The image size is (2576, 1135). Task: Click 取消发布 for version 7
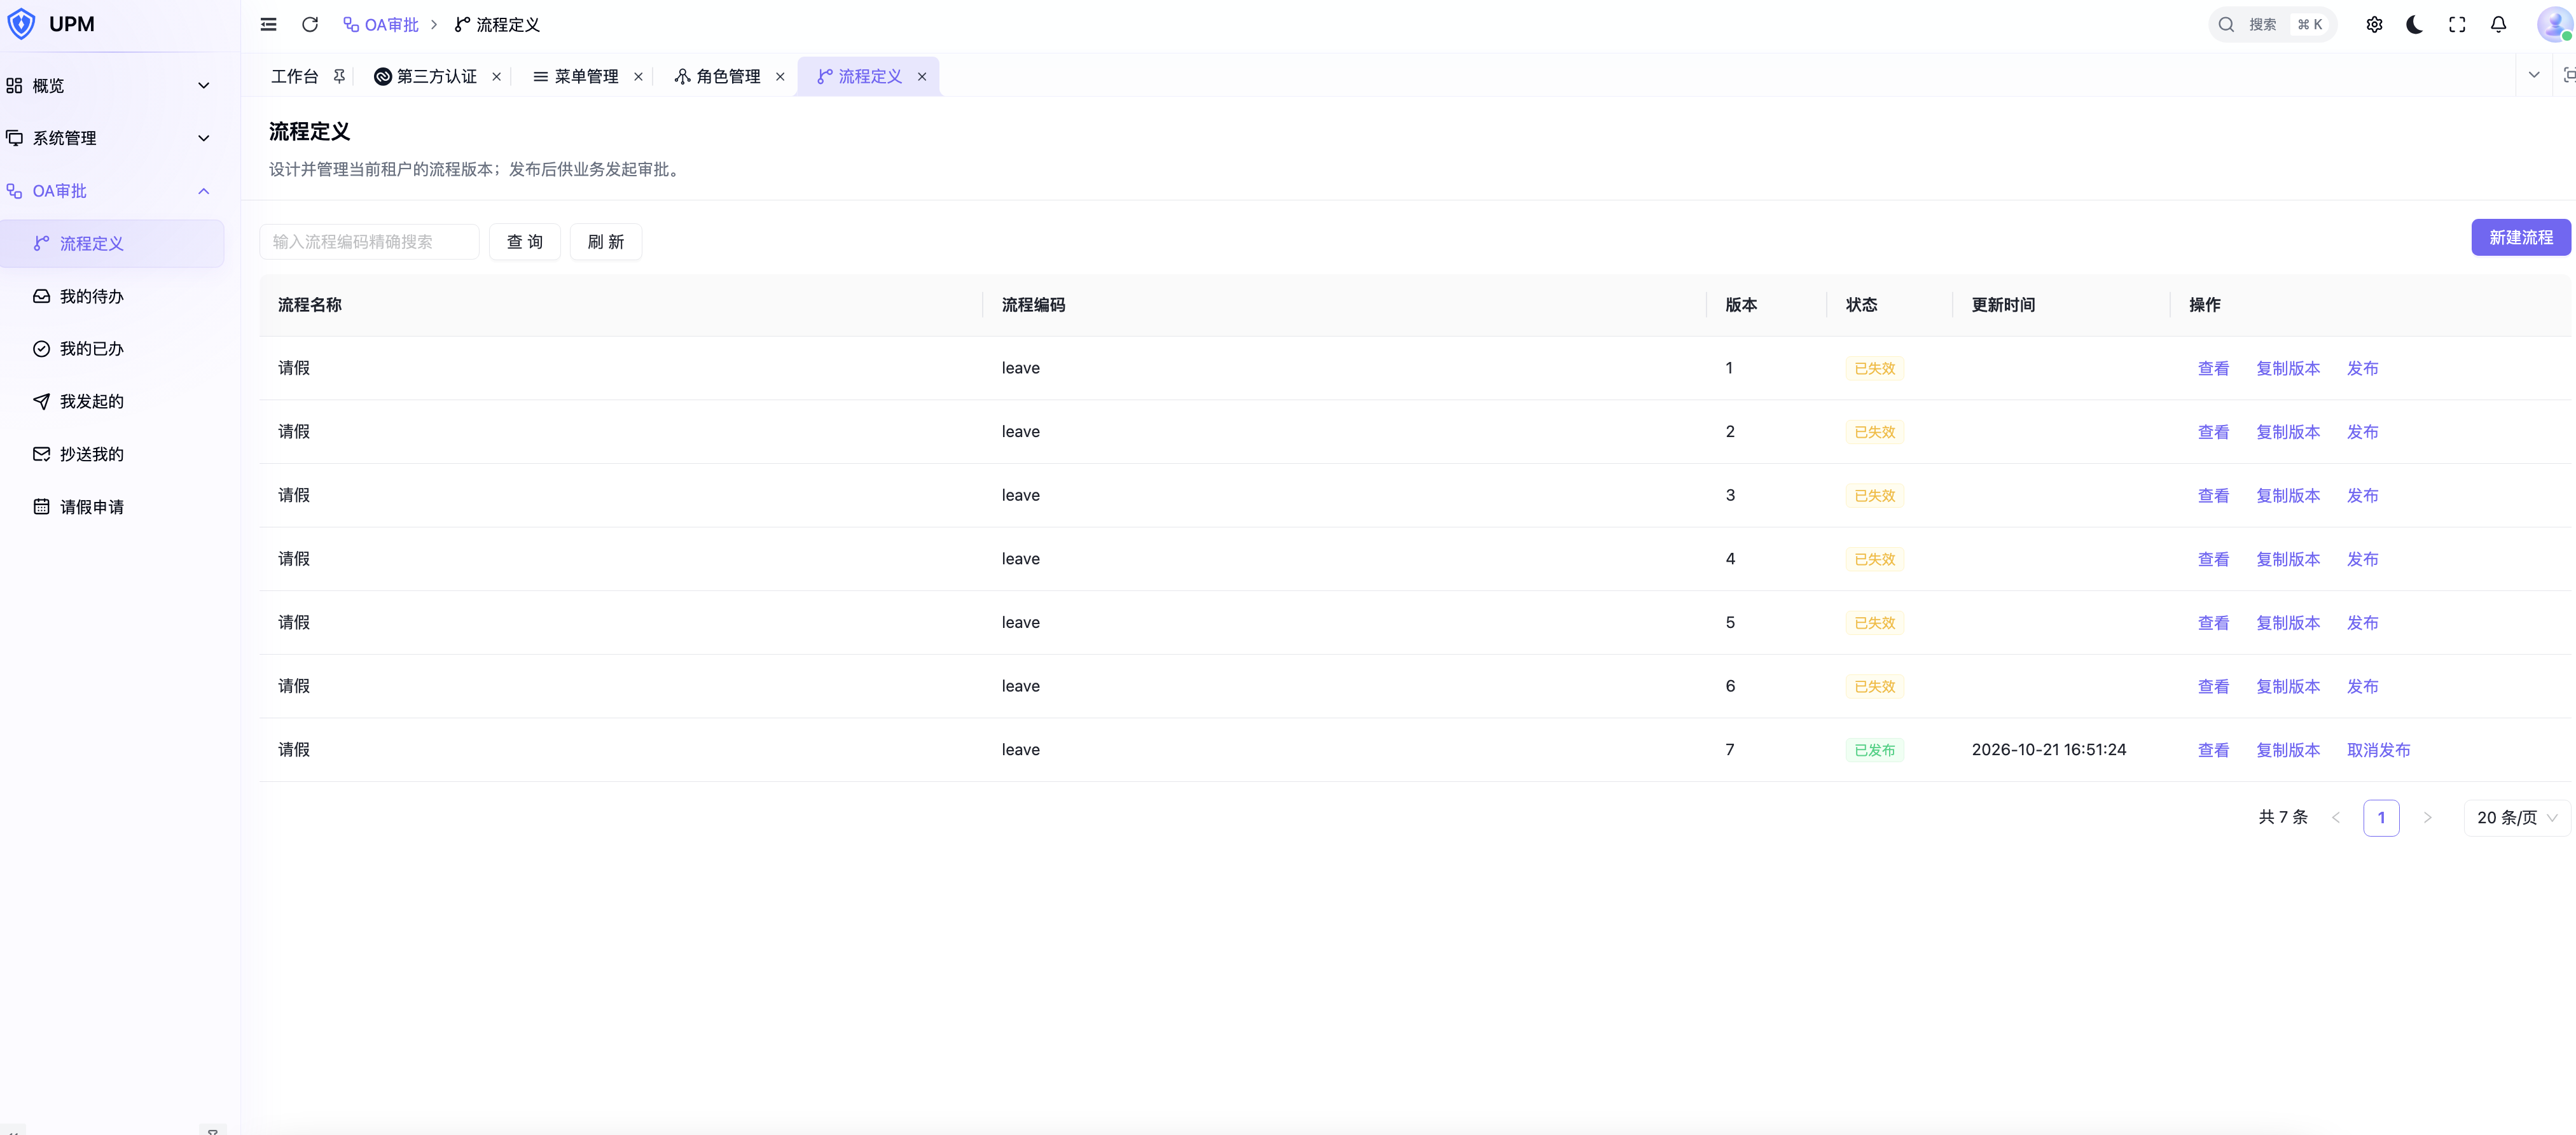(x=2378, y=750)
